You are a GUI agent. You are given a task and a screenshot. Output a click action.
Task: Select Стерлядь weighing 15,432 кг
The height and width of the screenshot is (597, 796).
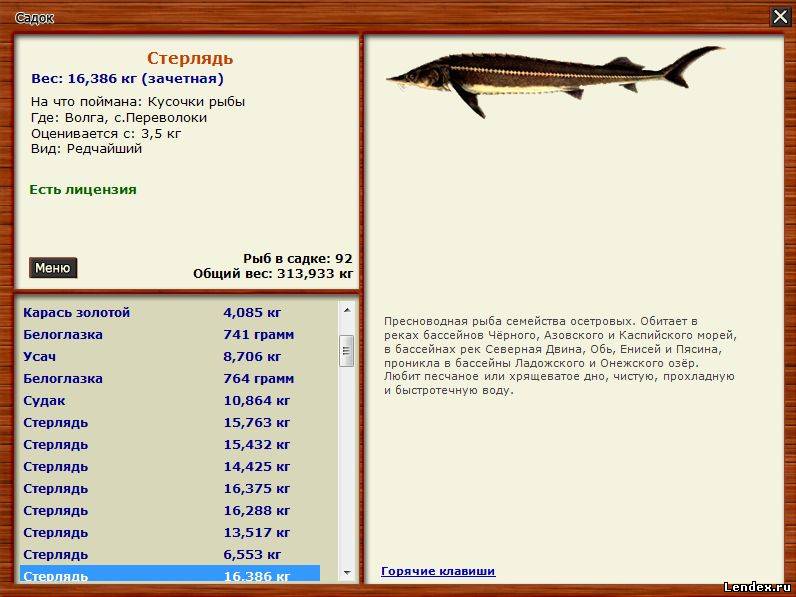(x=170, y=445)
